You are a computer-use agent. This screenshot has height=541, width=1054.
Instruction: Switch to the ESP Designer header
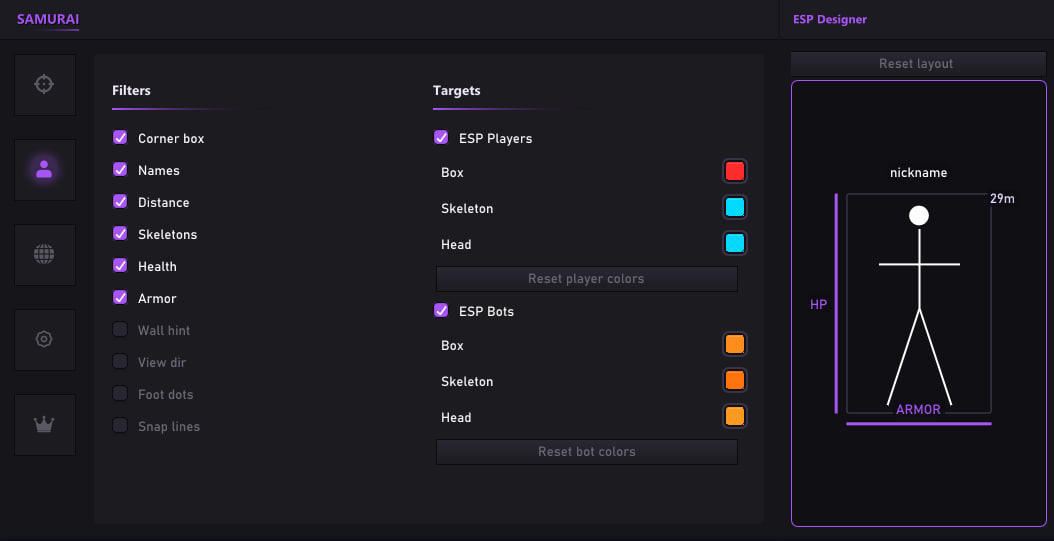[x=829, y=19]
